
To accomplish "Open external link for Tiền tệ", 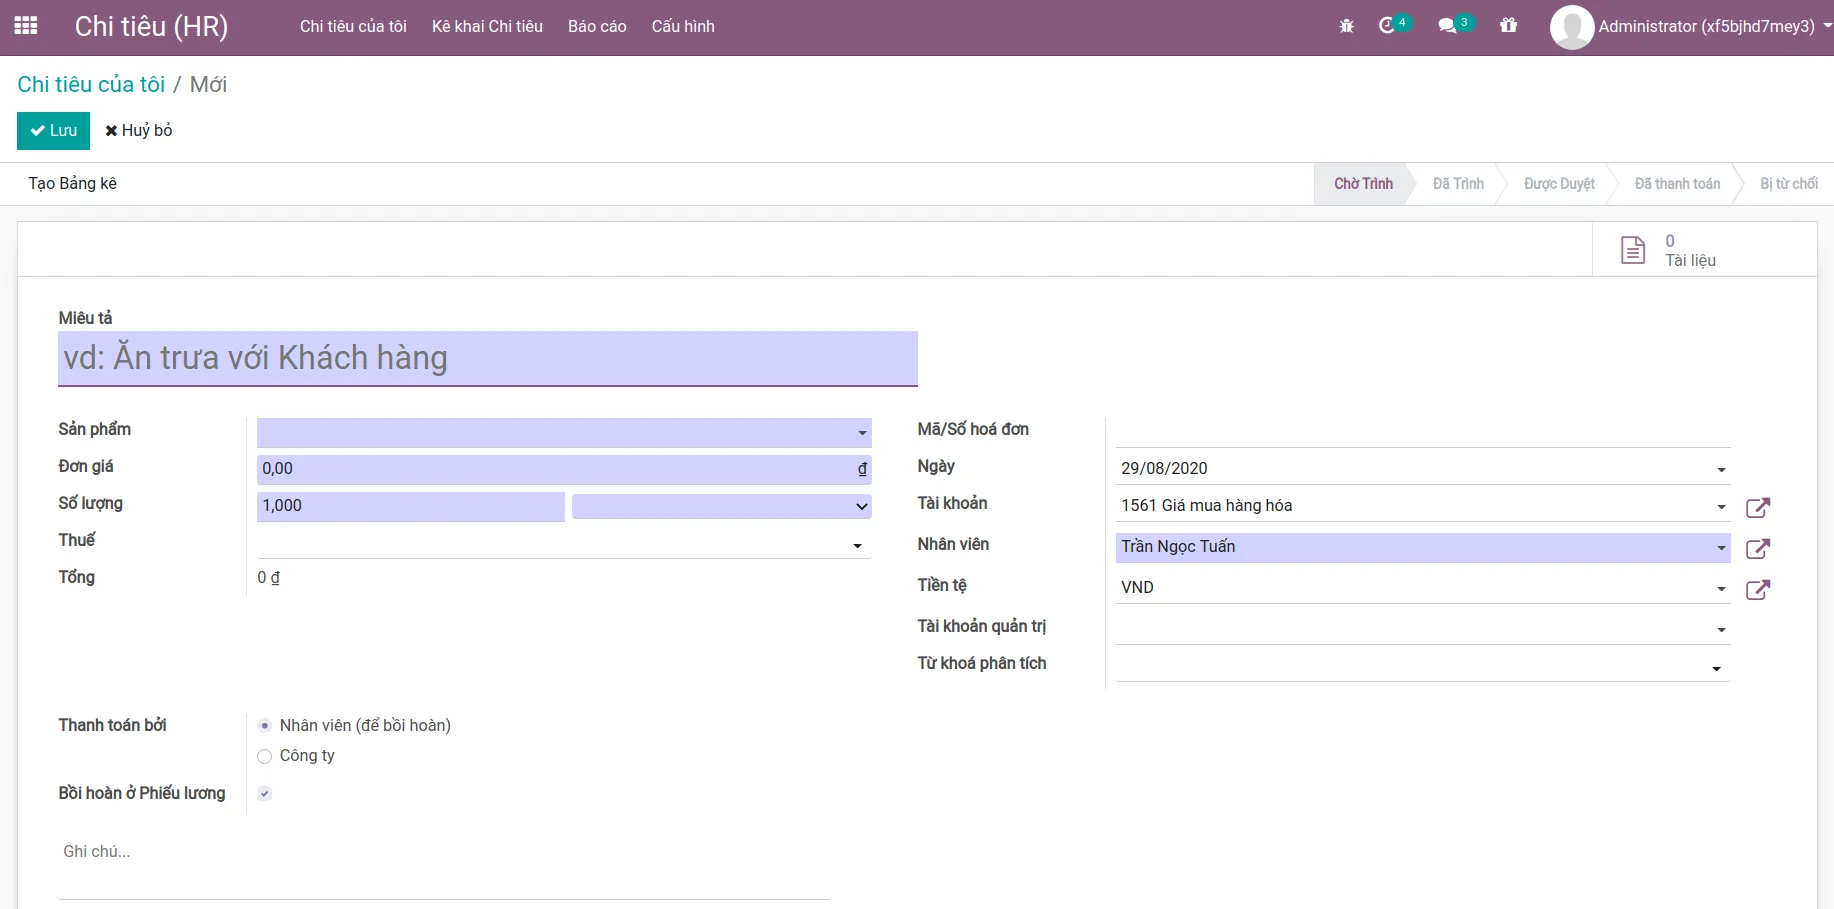I will [x=1758, y=589].
